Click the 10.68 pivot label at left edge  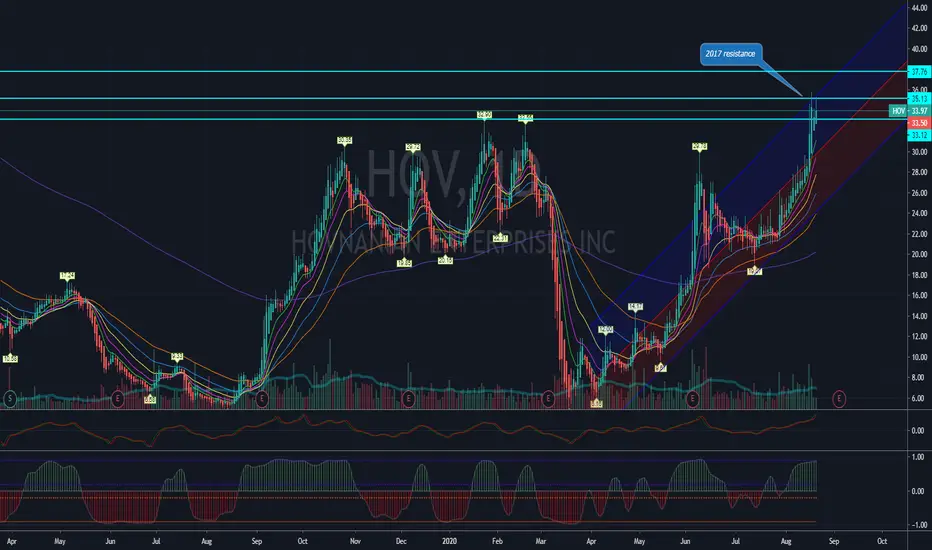[10, 359]
